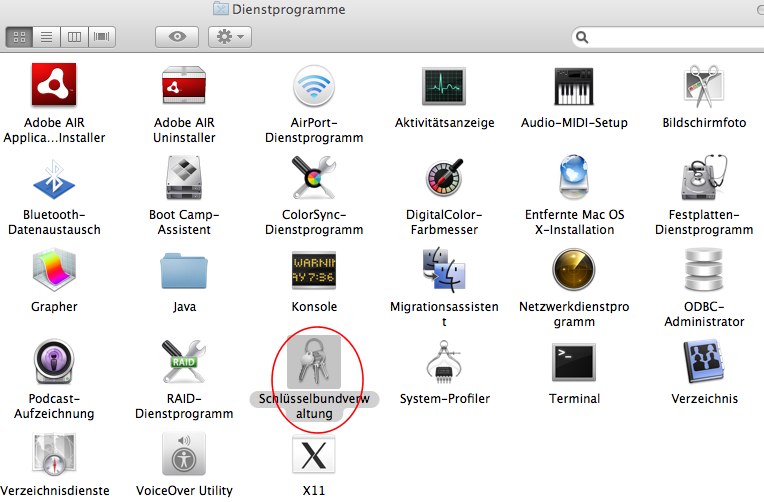Open the Terminal icon
Viewport: 764px width, 502px height.
574,362
